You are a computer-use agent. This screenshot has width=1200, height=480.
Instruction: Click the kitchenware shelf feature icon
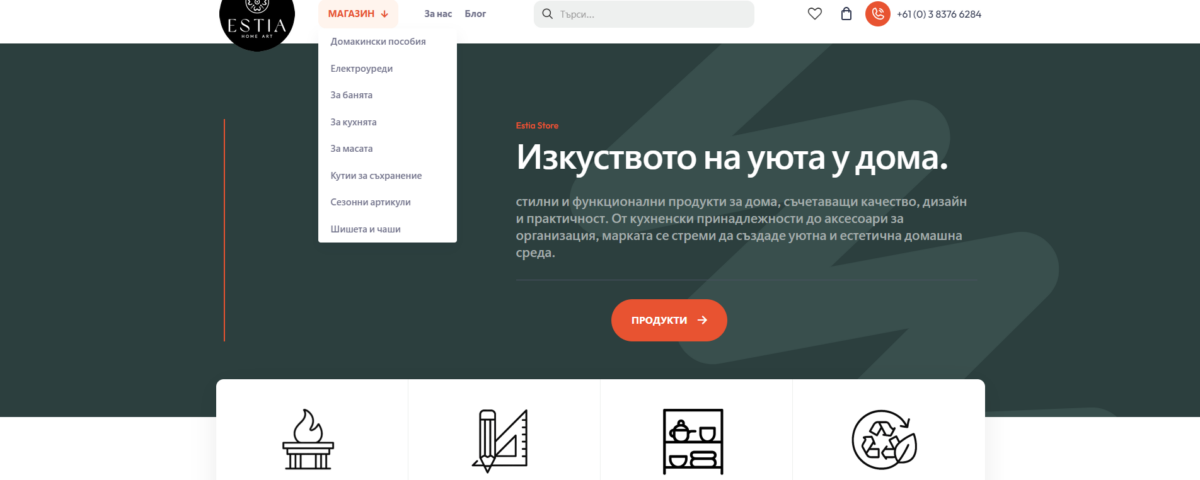[x=692, y=439]
